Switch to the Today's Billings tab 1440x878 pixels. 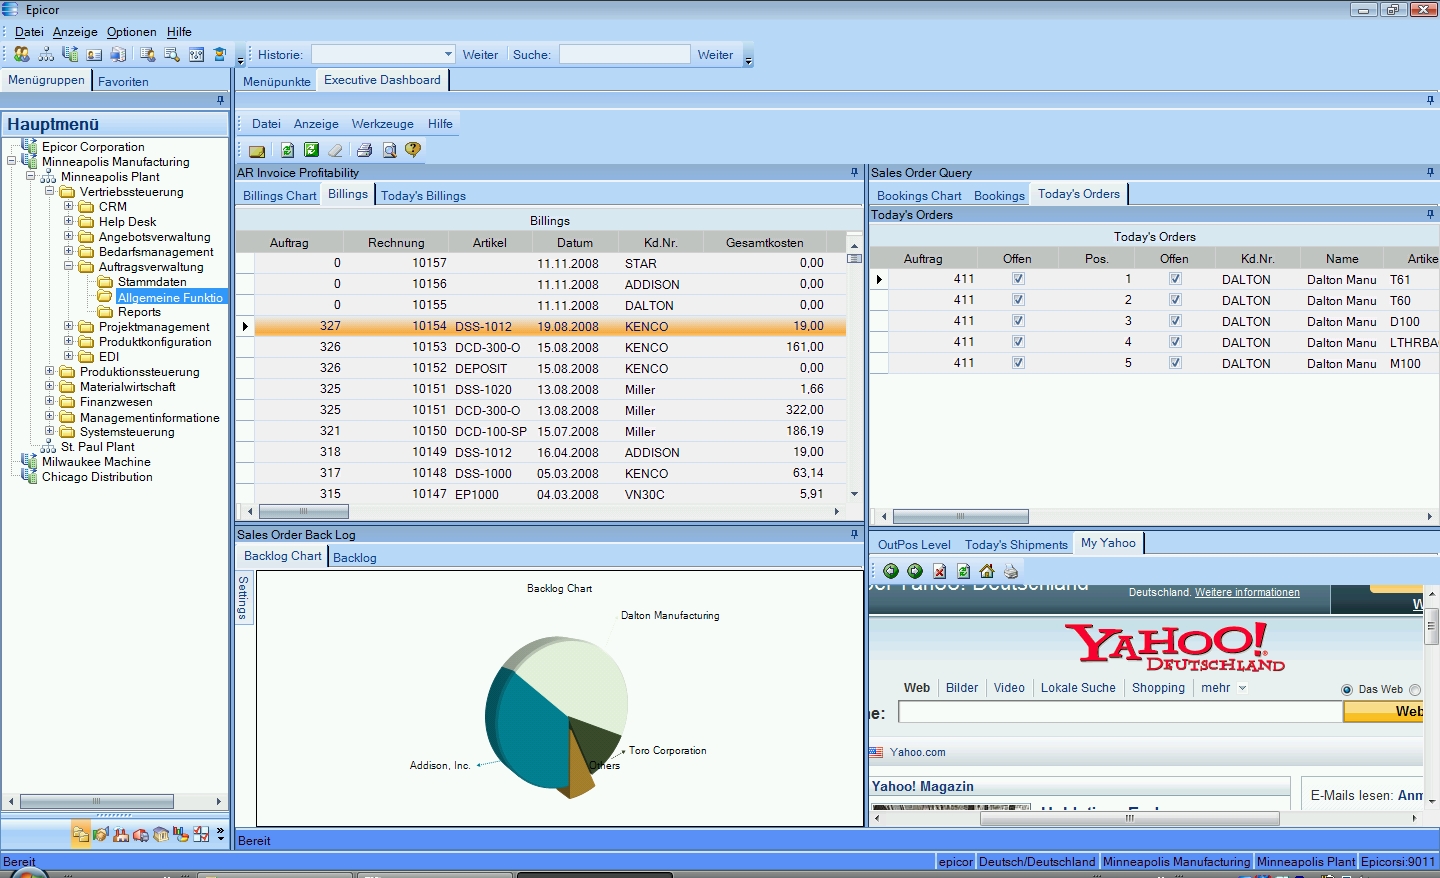pyautogui.click(x=423, y=196)
